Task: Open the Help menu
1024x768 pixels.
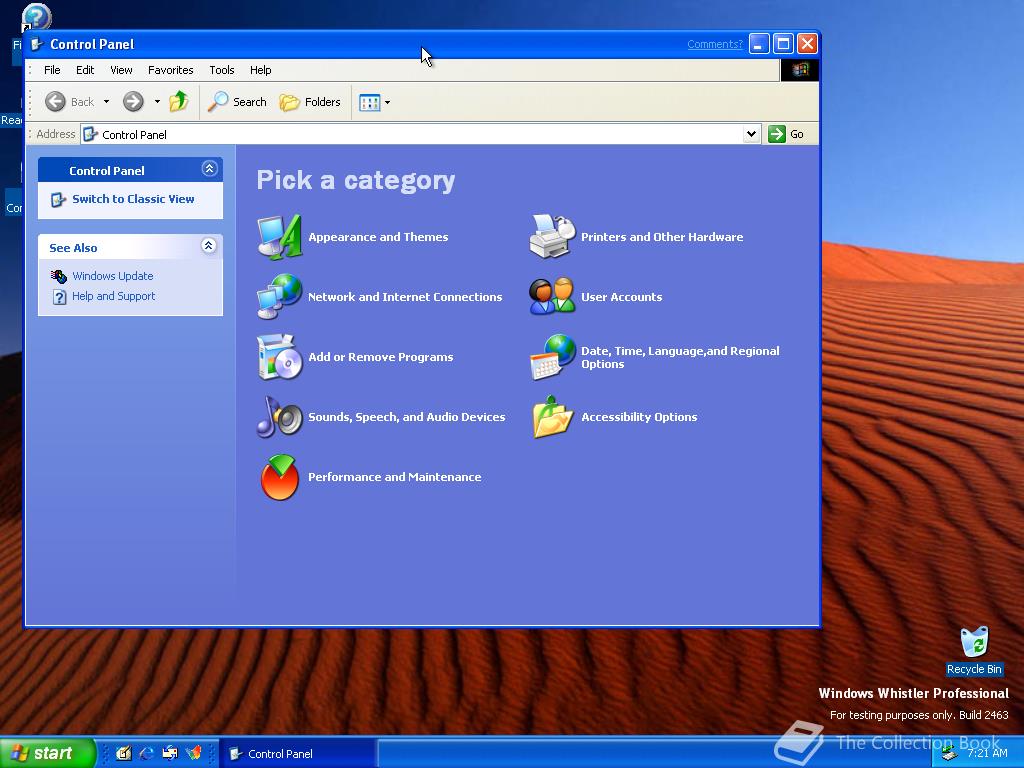Action: [261, 70]
